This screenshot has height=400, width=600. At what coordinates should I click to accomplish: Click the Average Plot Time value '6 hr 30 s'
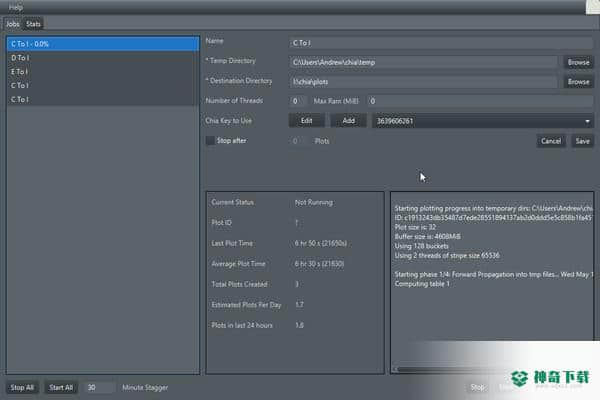pos(319,264)
